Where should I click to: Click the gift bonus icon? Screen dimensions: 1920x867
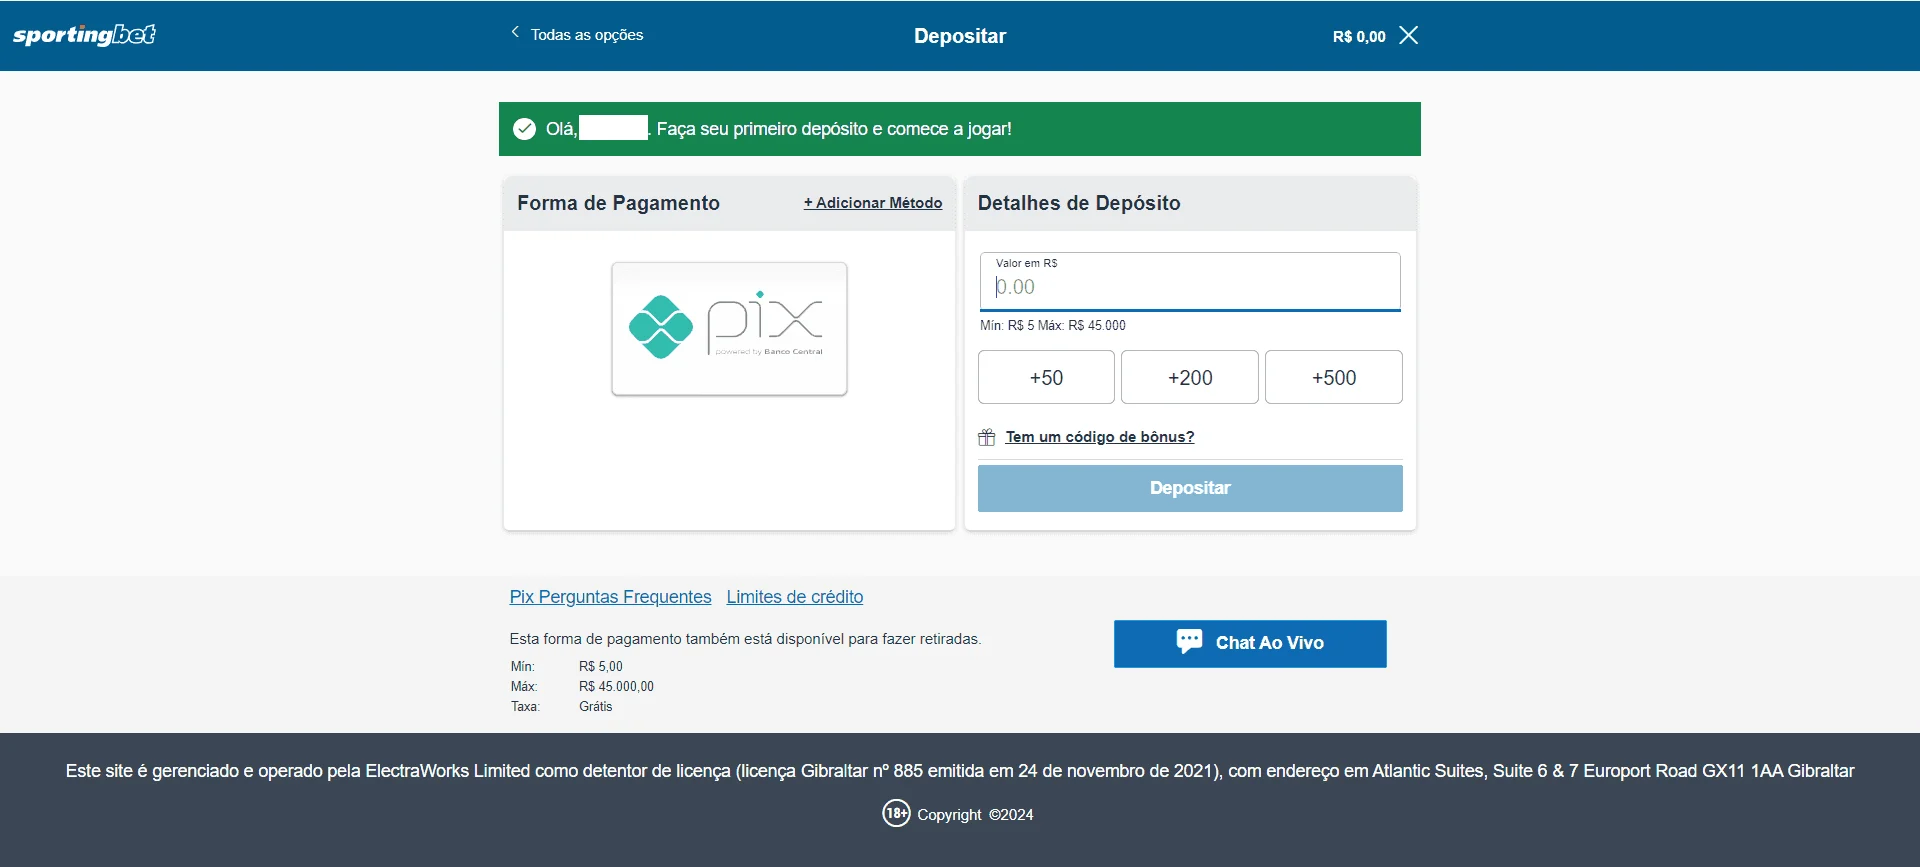[x=987, y=437]
